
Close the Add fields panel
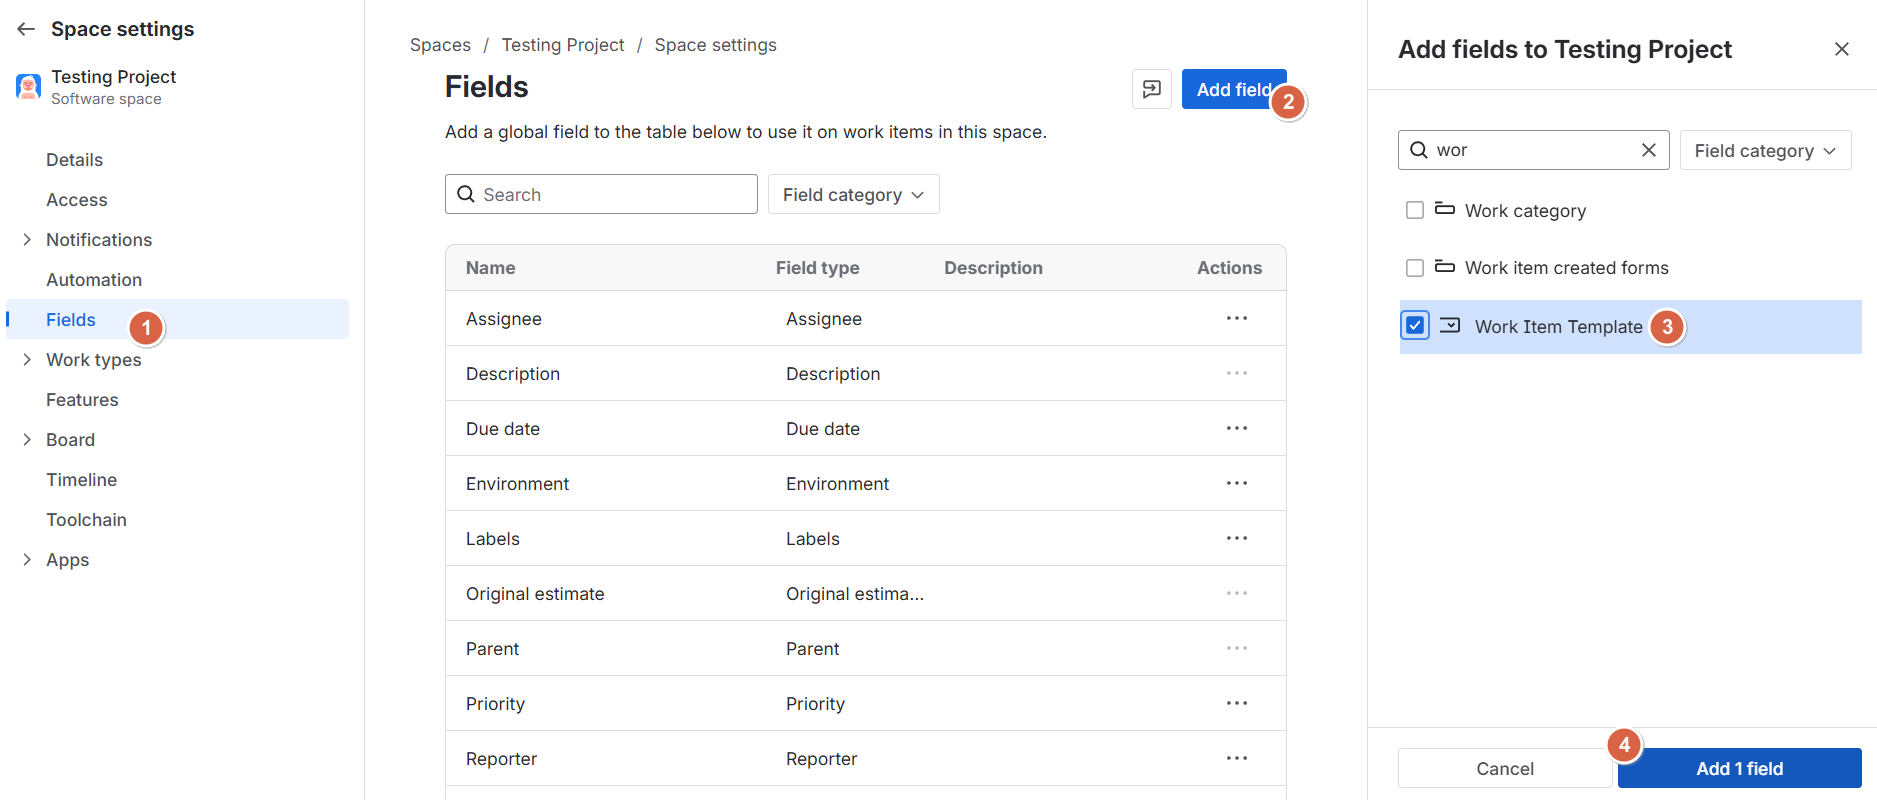(1842, 49)
